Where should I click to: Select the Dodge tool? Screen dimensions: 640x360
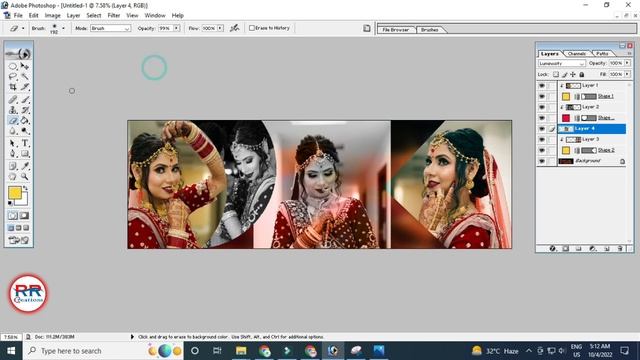click(24, 131)
